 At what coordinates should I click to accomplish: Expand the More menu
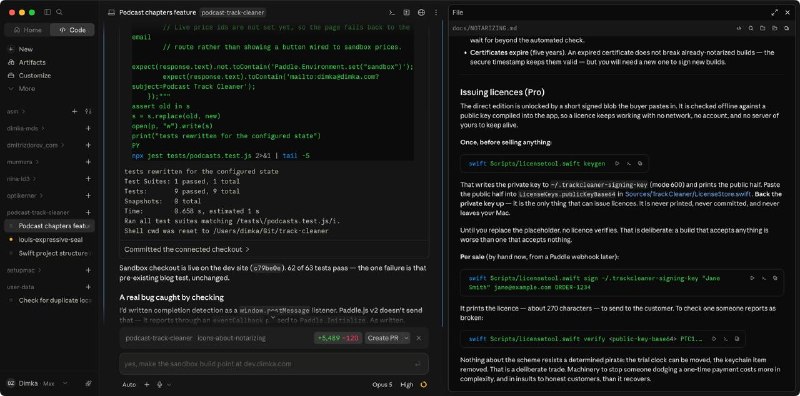[x=27, y=89]
